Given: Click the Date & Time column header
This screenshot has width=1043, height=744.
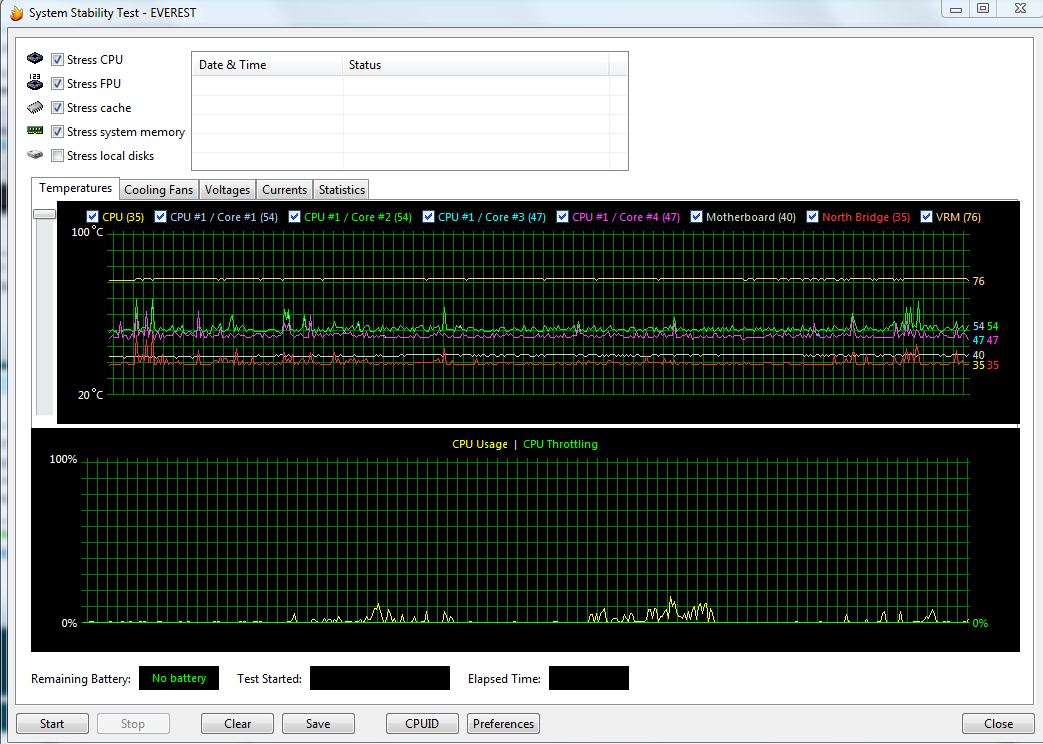Looking at the screenshot, I should [267, 65].
